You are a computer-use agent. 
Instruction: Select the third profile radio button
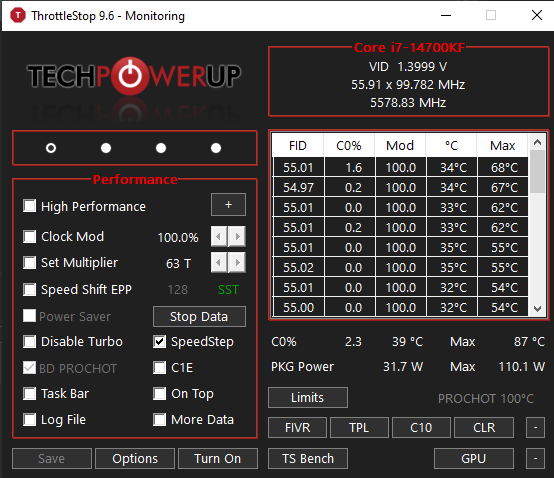(161, 148)
